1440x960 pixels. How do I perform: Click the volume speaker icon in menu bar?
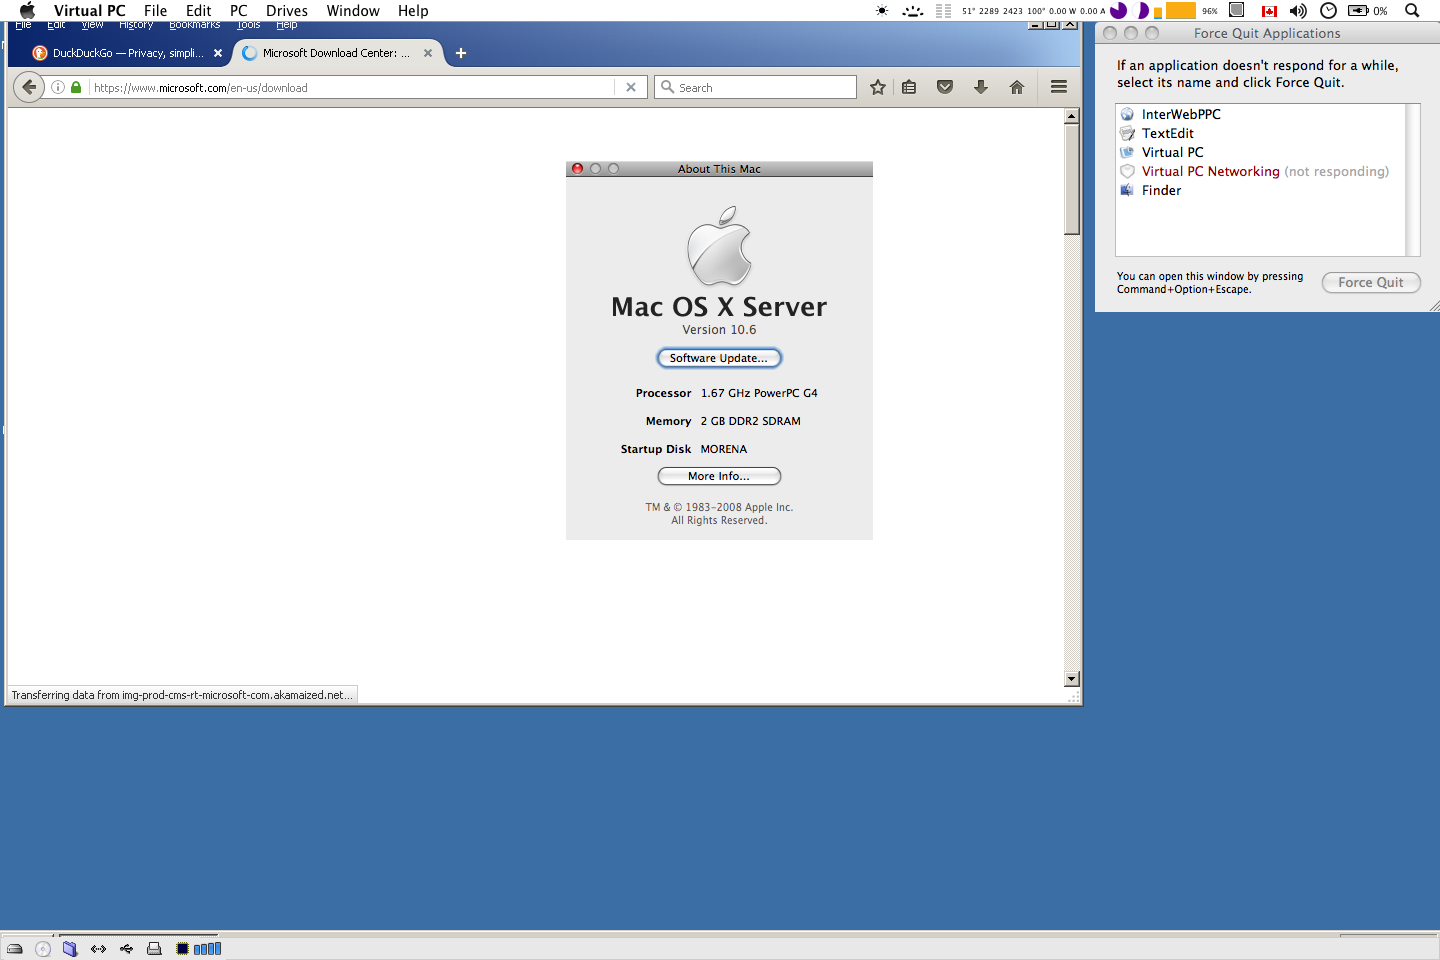click(x=1298, y=11)
